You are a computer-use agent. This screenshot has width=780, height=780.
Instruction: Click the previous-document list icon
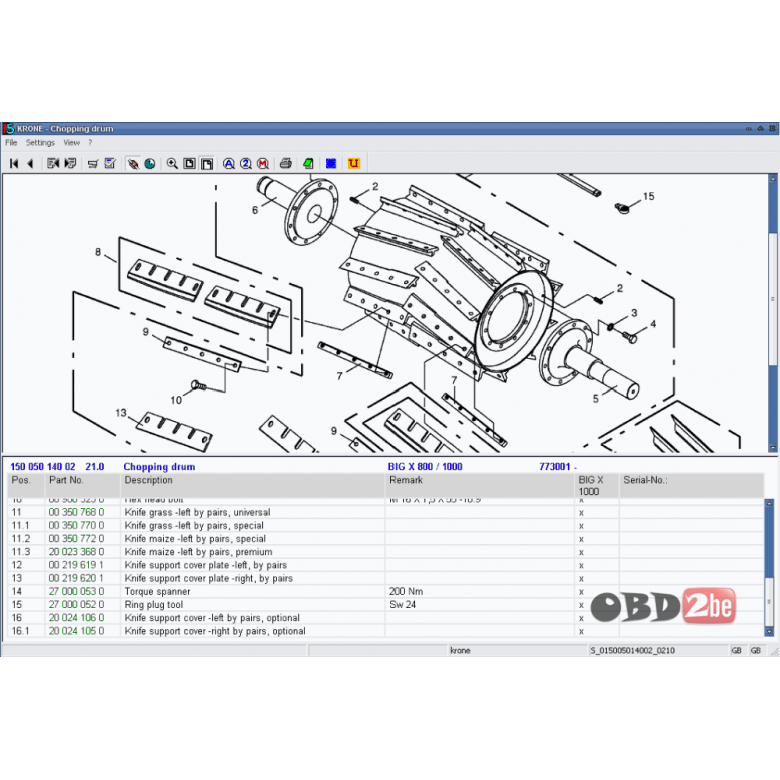pos(53,163)
